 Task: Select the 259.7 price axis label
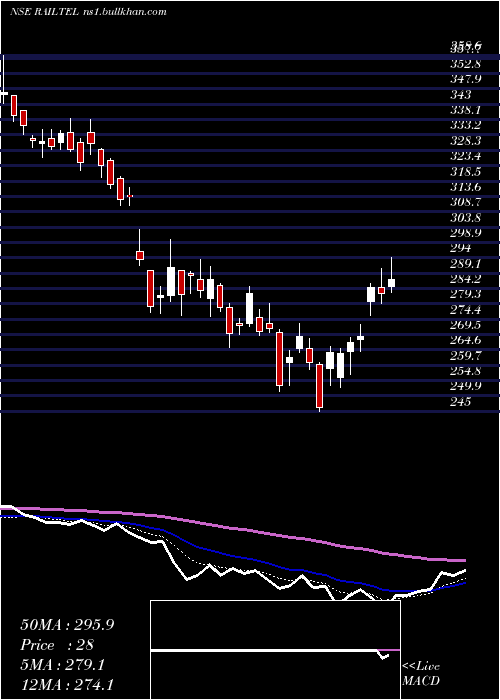466,356
